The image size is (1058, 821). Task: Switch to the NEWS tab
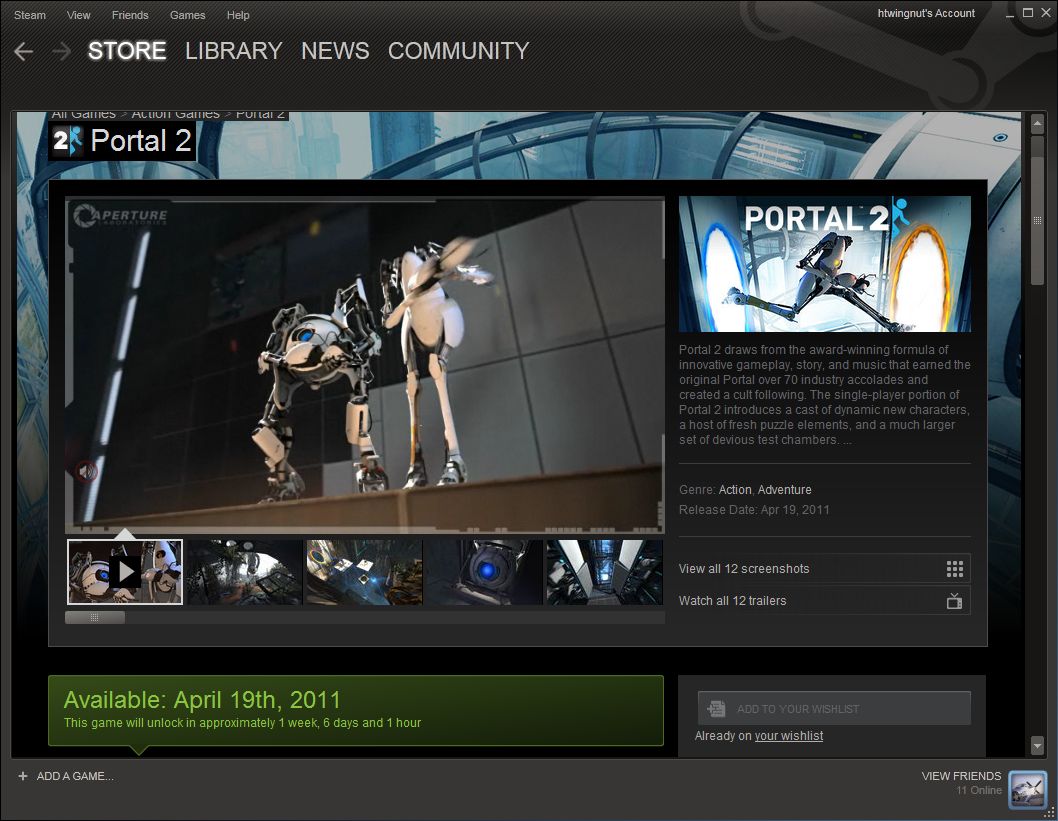[335, 51]
